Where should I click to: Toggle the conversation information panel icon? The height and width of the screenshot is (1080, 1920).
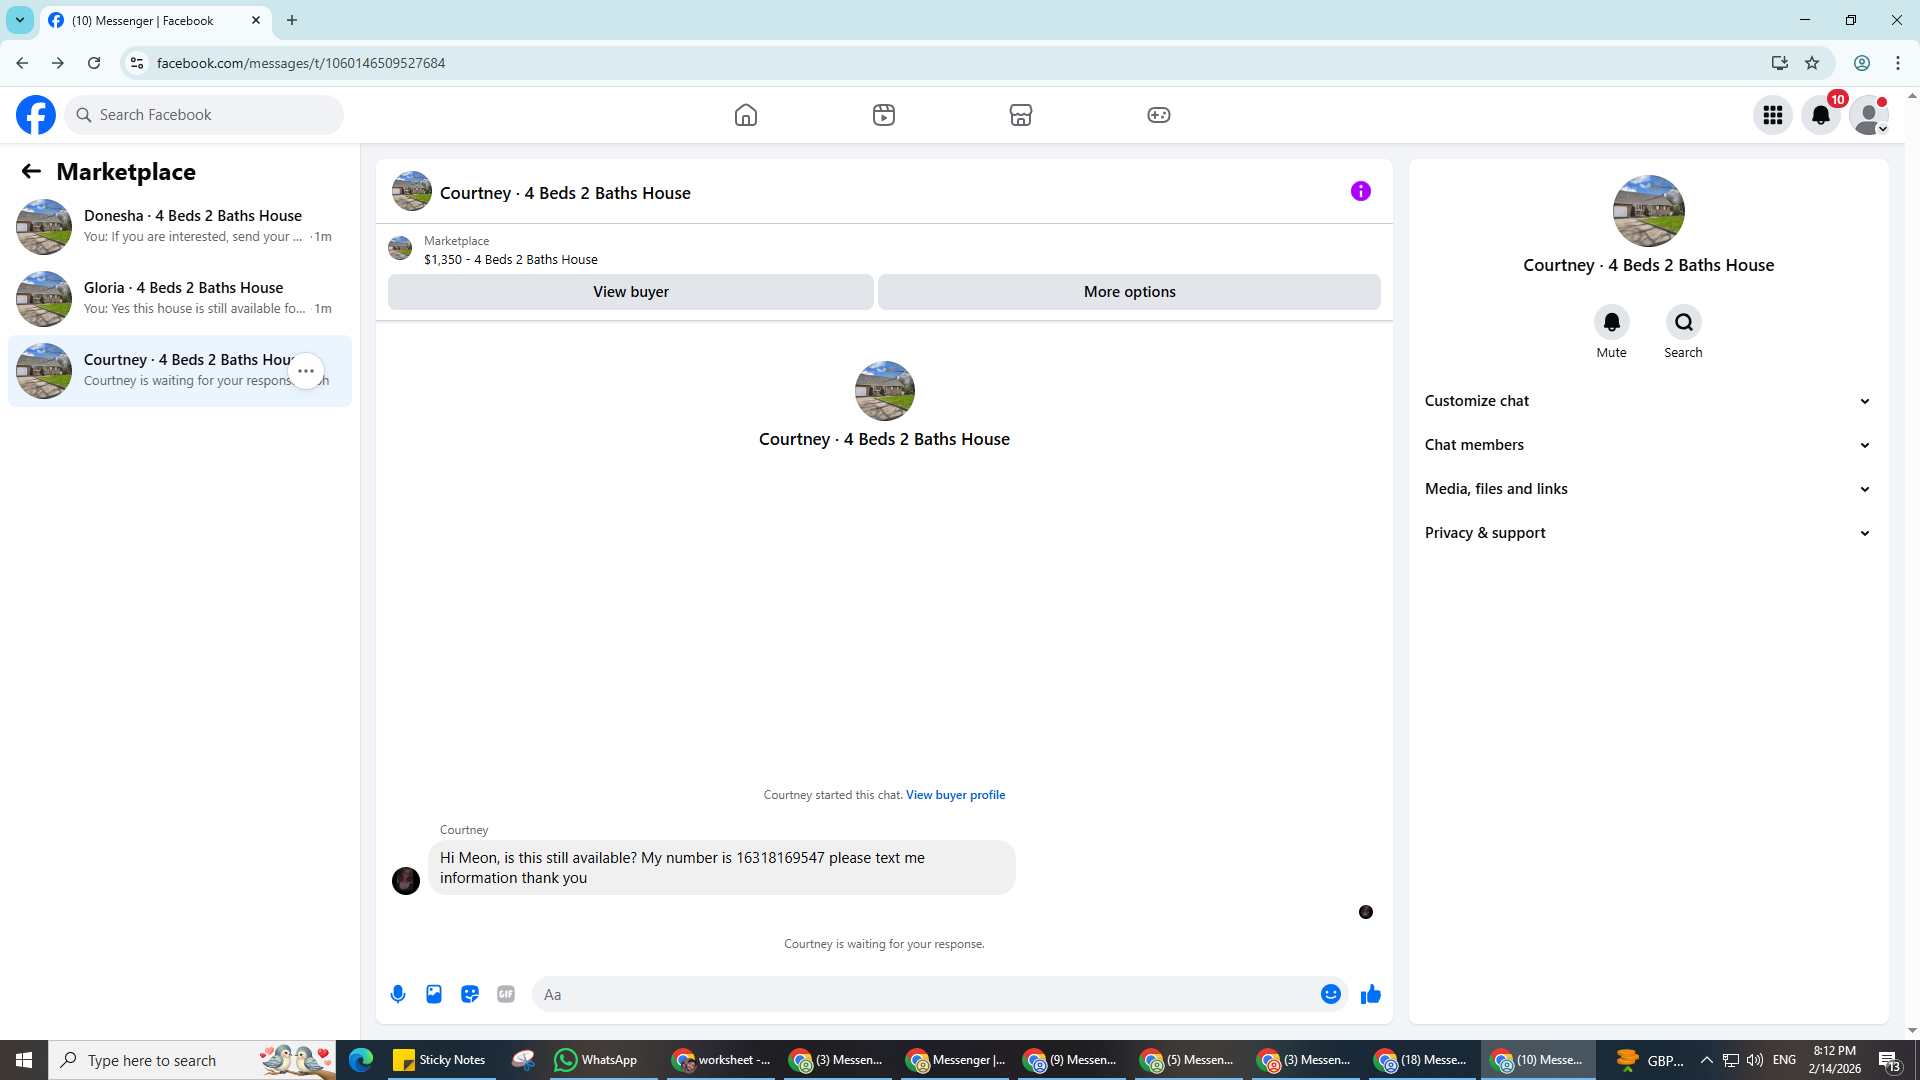click(x=1360, y=191)
